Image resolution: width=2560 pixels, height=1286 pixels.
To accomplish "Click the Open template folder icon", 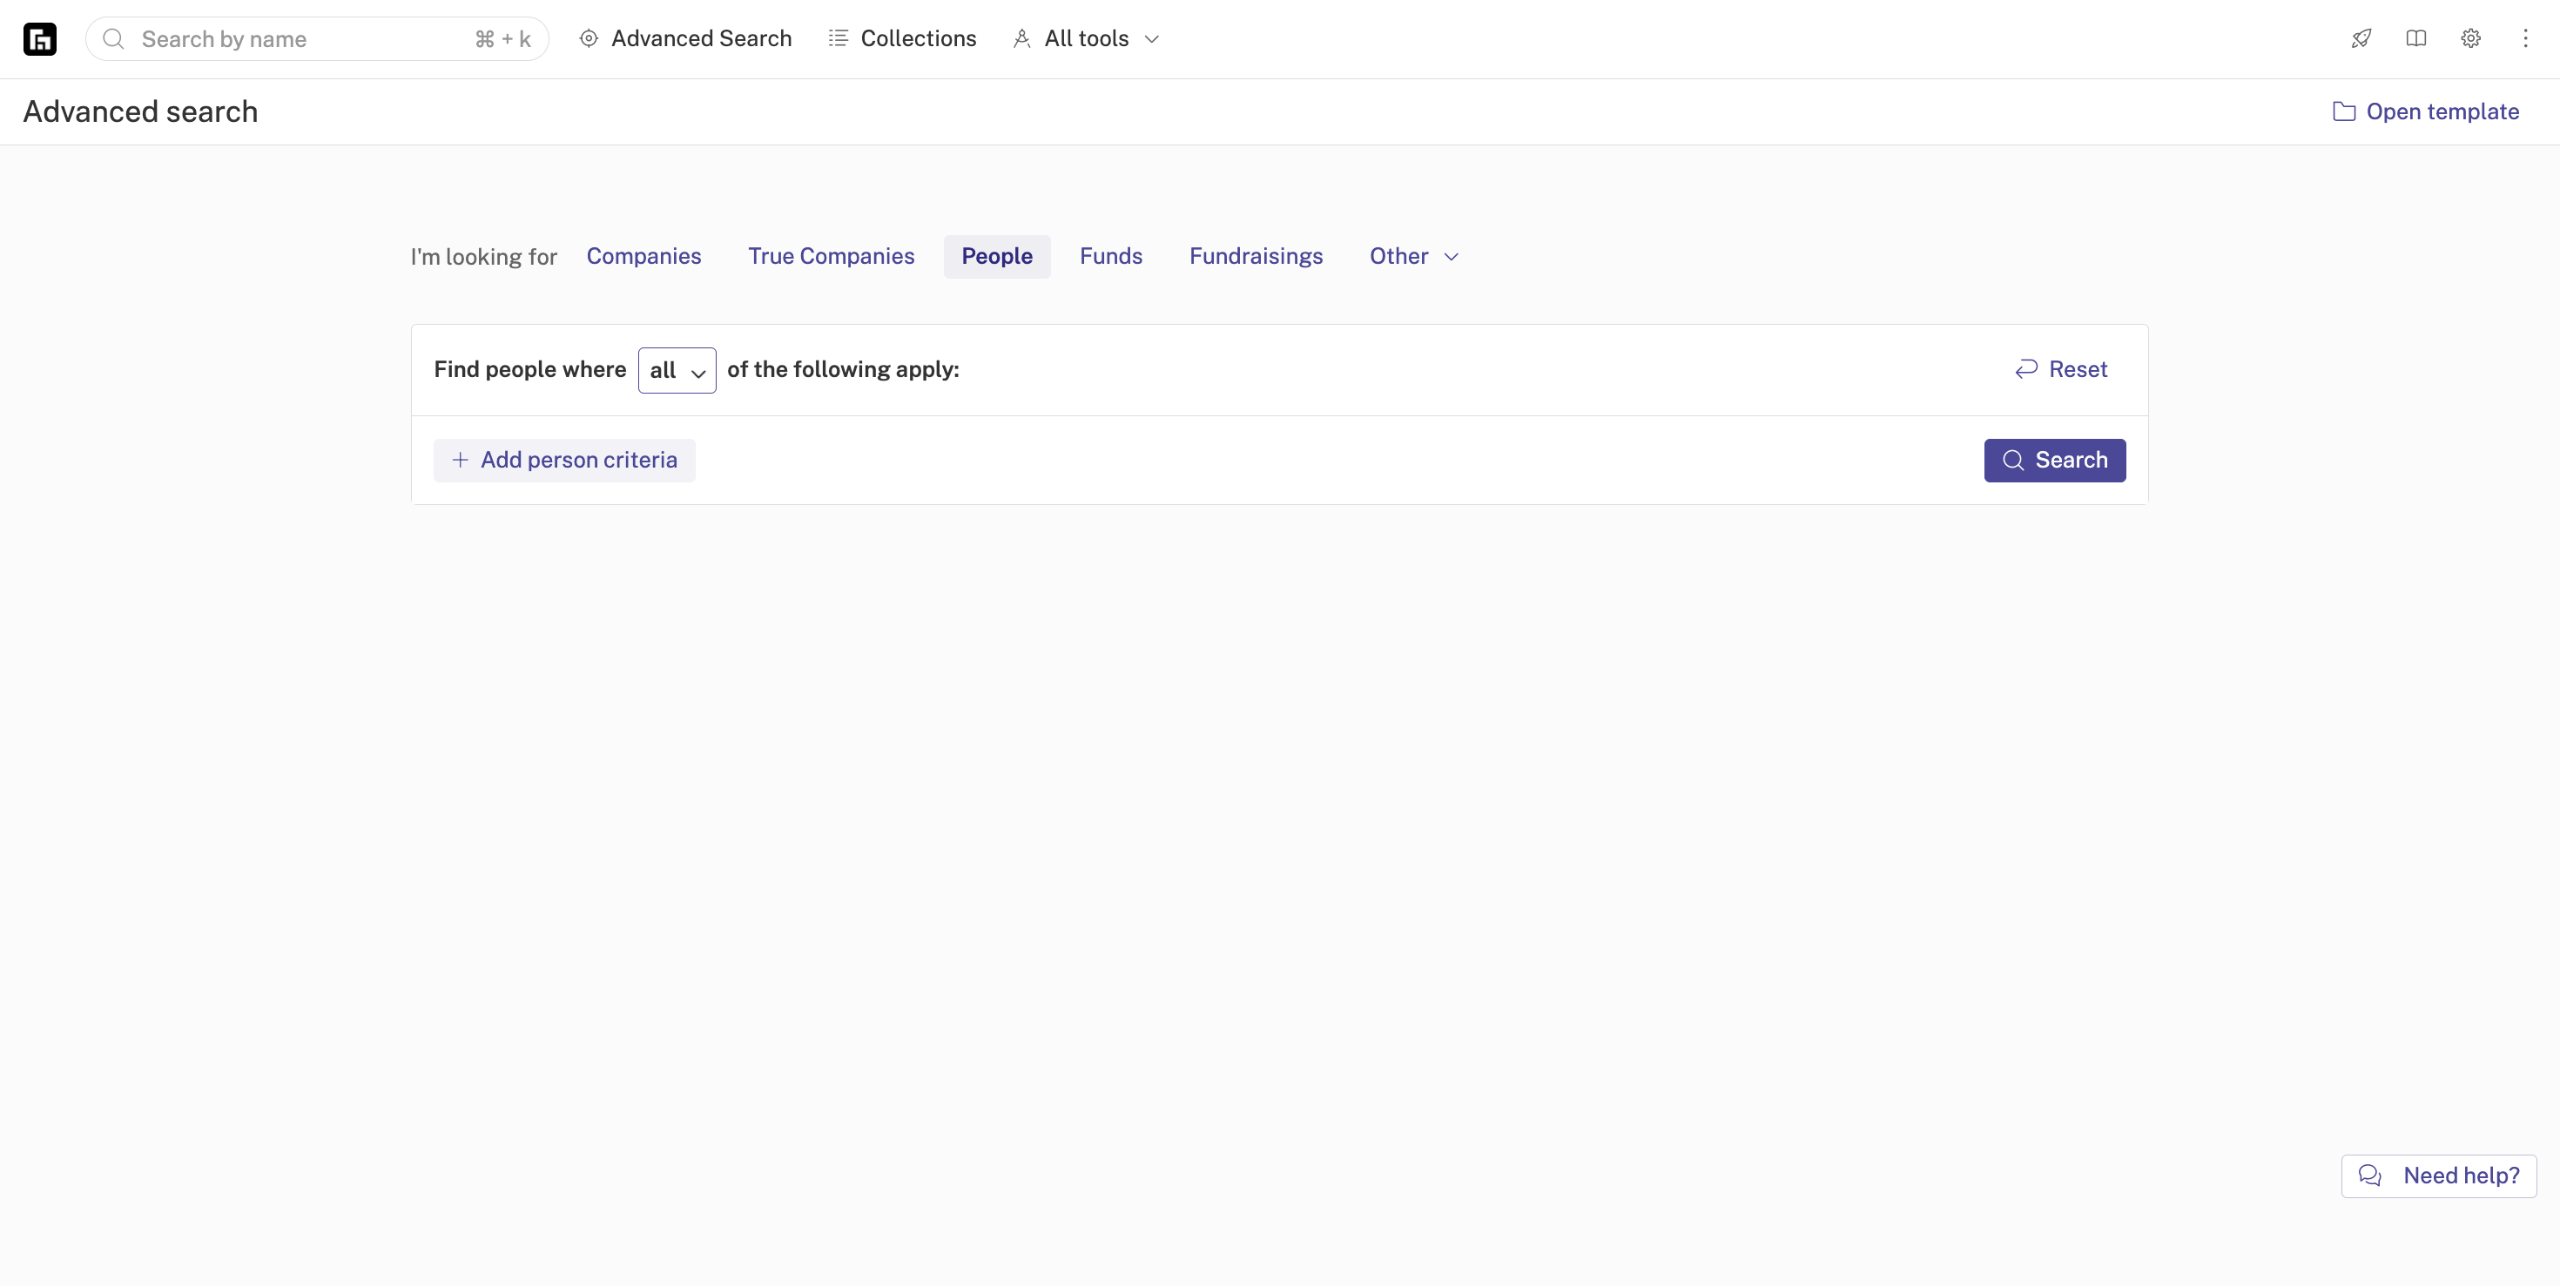I will (x=2344, y=112).
